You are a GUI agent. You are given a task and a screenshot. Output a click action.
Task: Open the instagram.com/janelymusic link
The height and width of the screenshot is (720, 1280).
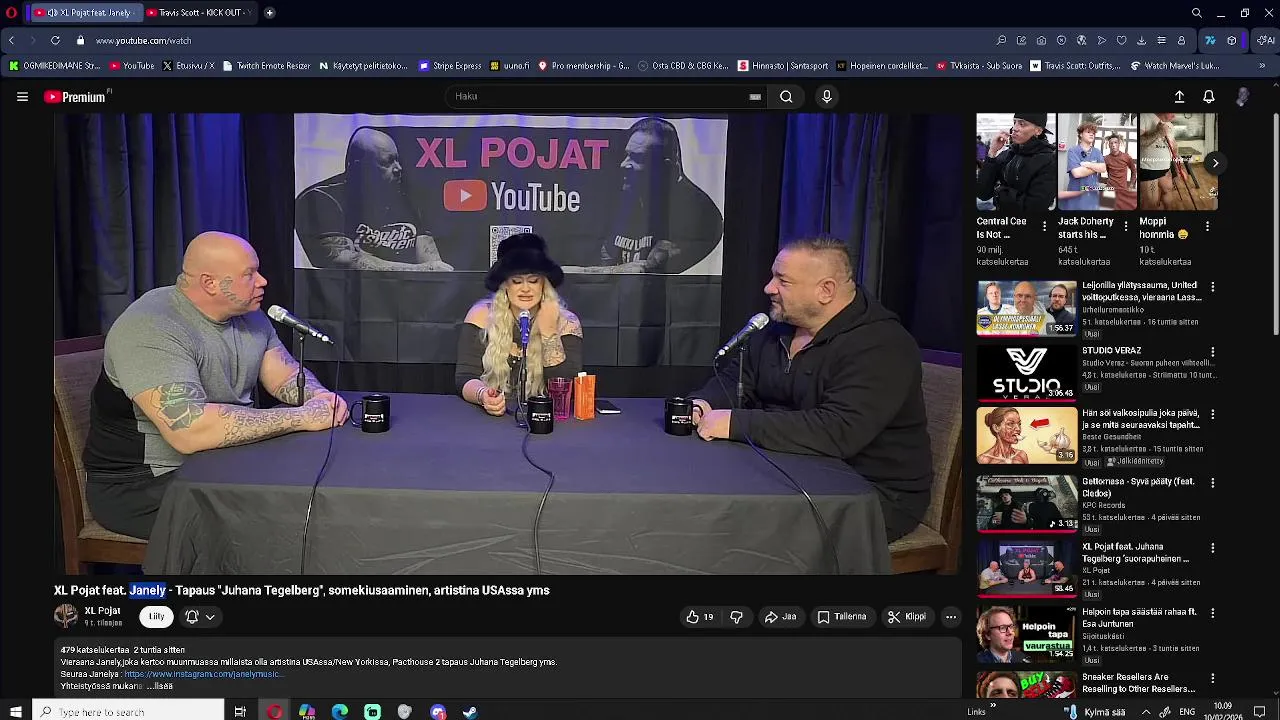coord(202,674)
